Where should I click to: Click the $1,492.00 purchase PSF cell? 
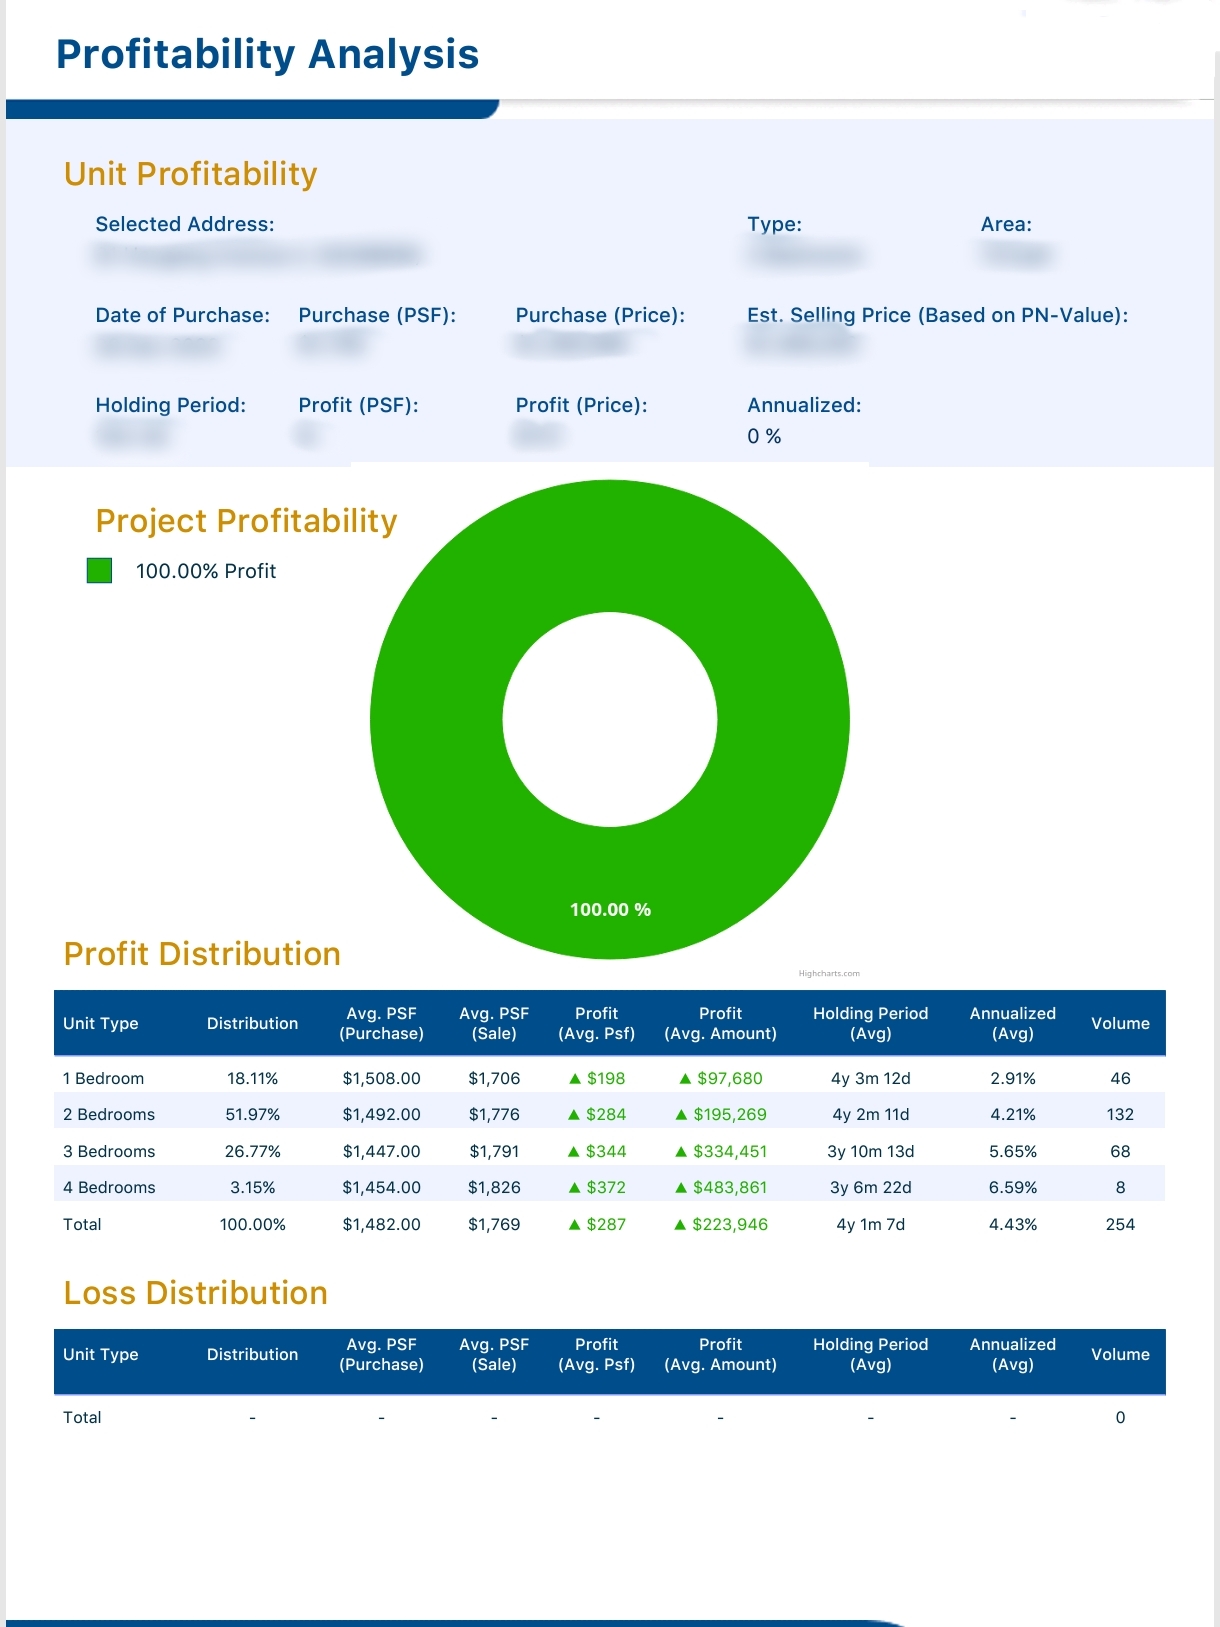click(382, 1115)
